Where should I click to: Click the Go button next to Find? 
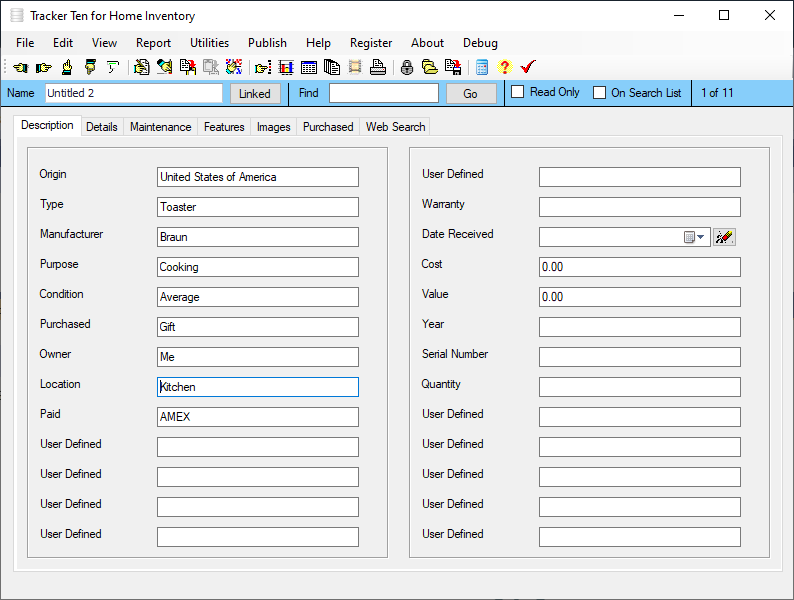pyautogui.click(x=470, y=93)
